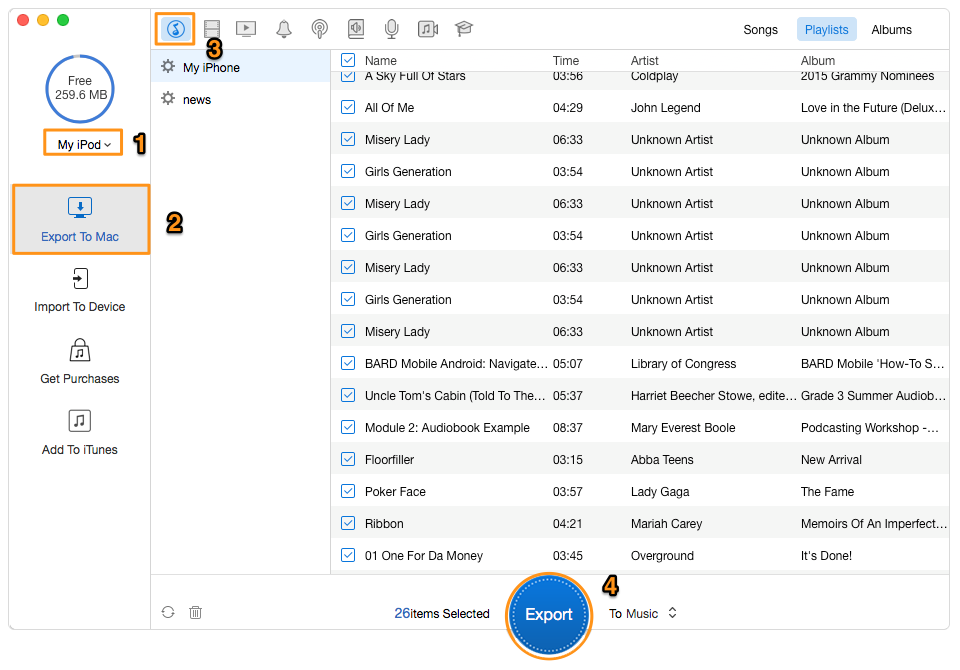Switch to Ringtones via the bell icon
960x670 pixels.
283,29
